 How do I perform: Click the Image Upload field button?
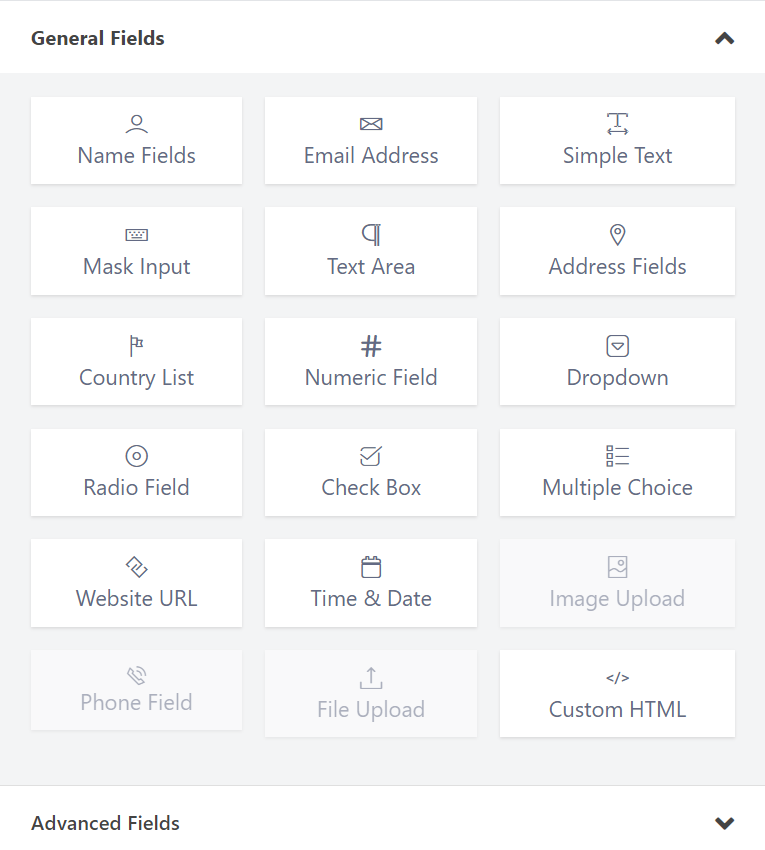[617, 583]
